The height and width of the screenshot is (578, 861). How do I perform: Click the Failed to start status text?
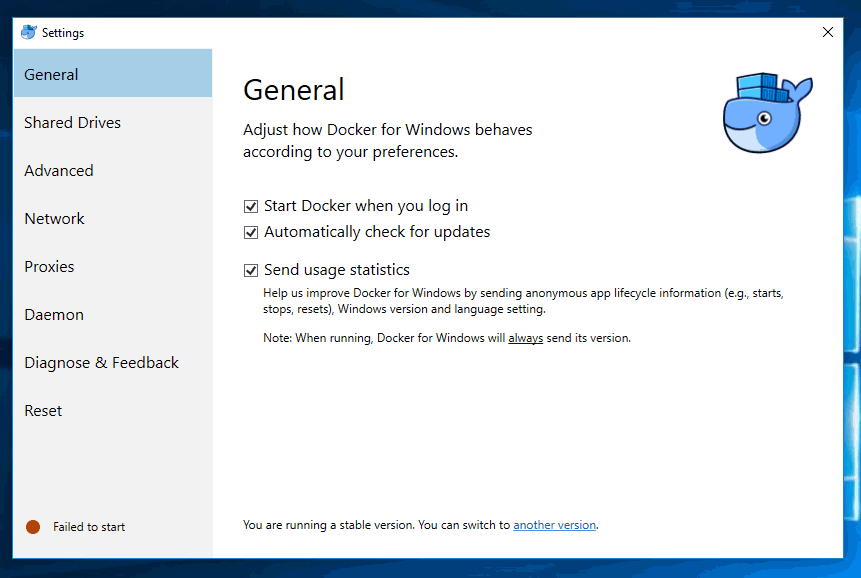click(89, 527)
